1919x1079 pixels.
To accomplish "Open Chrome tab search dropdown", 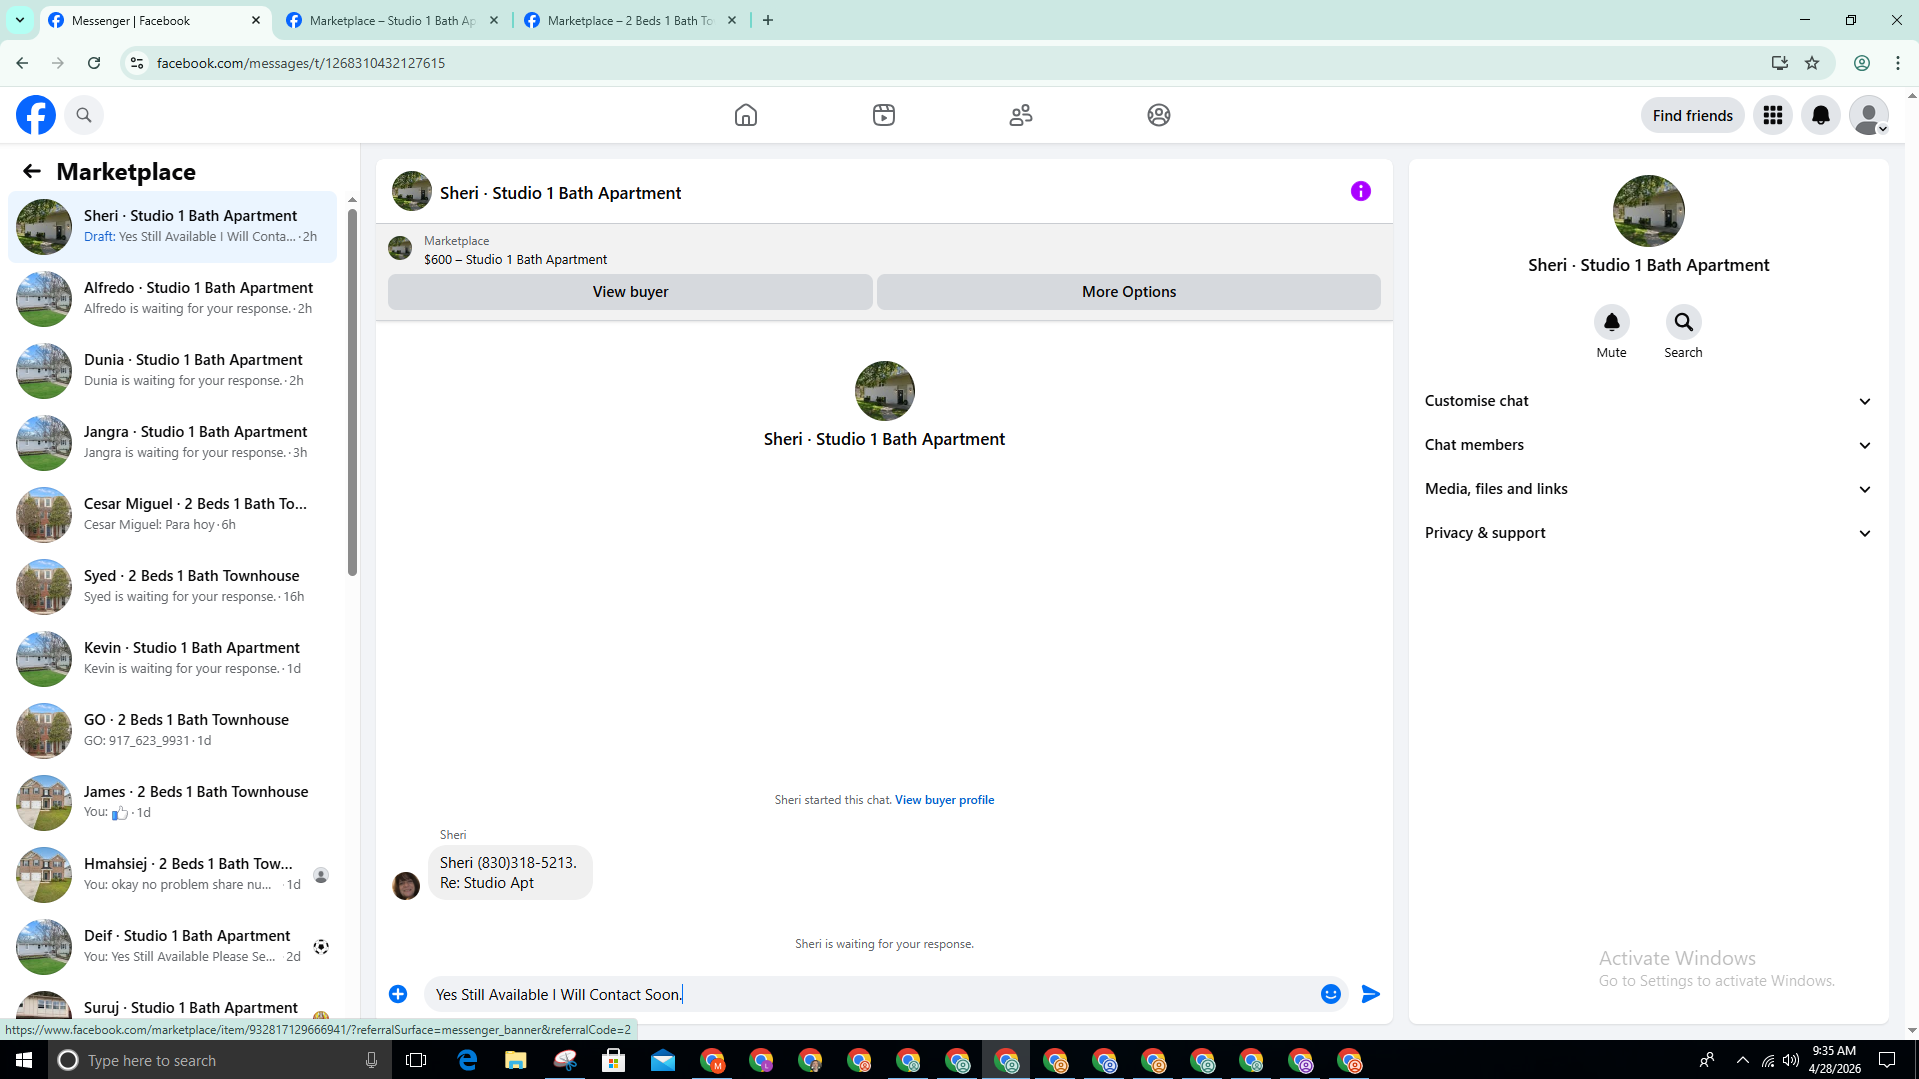I will [20, 20].
